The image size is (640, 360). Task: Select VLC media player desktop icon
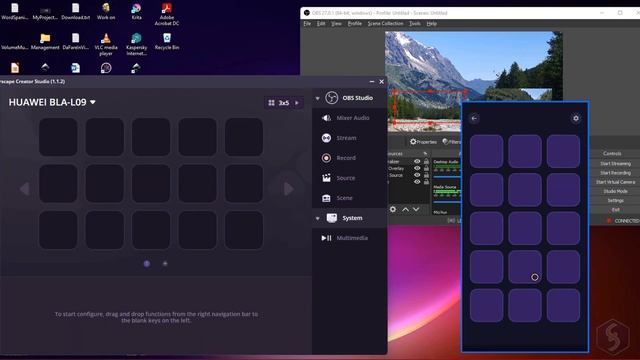[106, 44]
